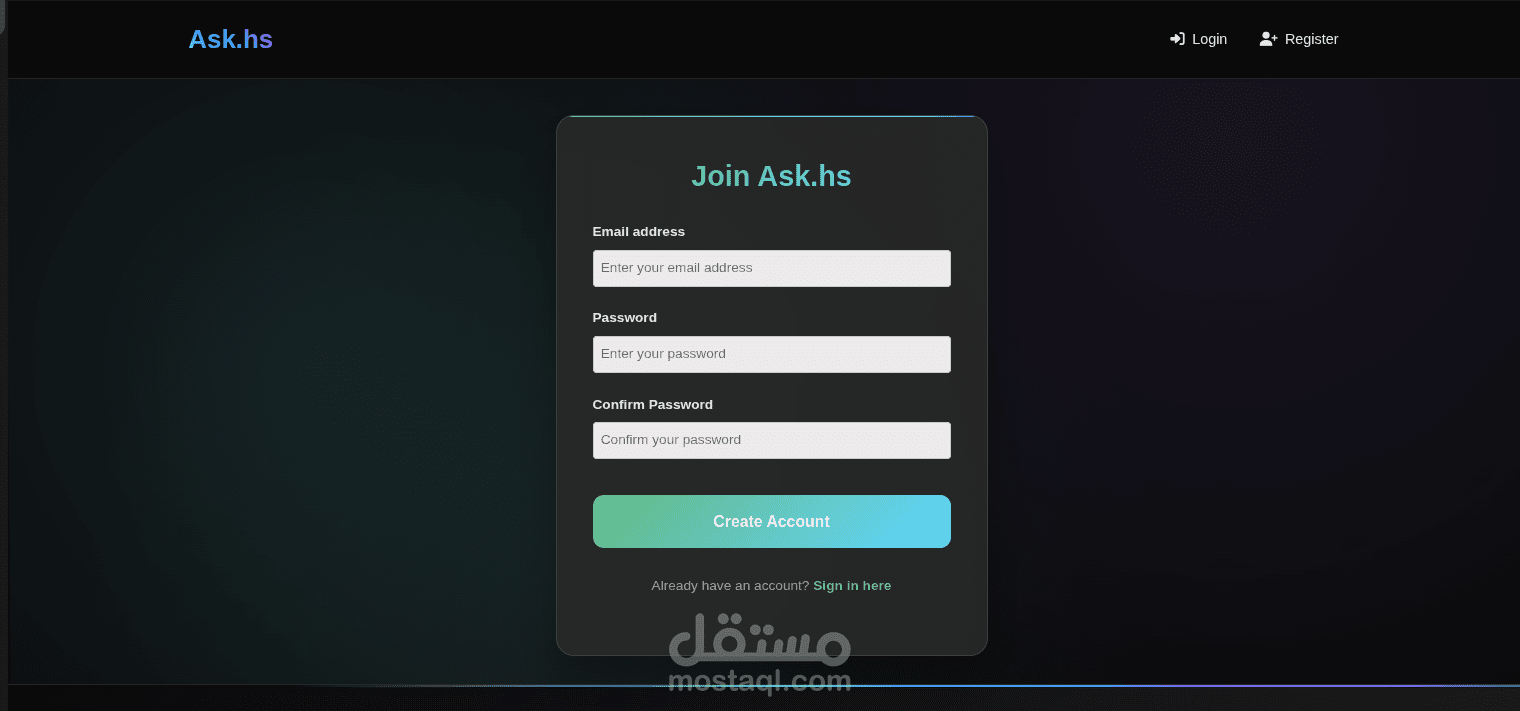Select the Register text in navigation
The width and height of the screenshot is (1520, 711).
pos(1311,39)
